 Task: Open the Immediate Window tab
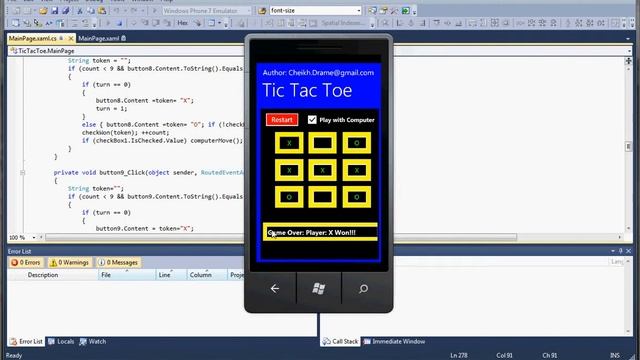394,342
